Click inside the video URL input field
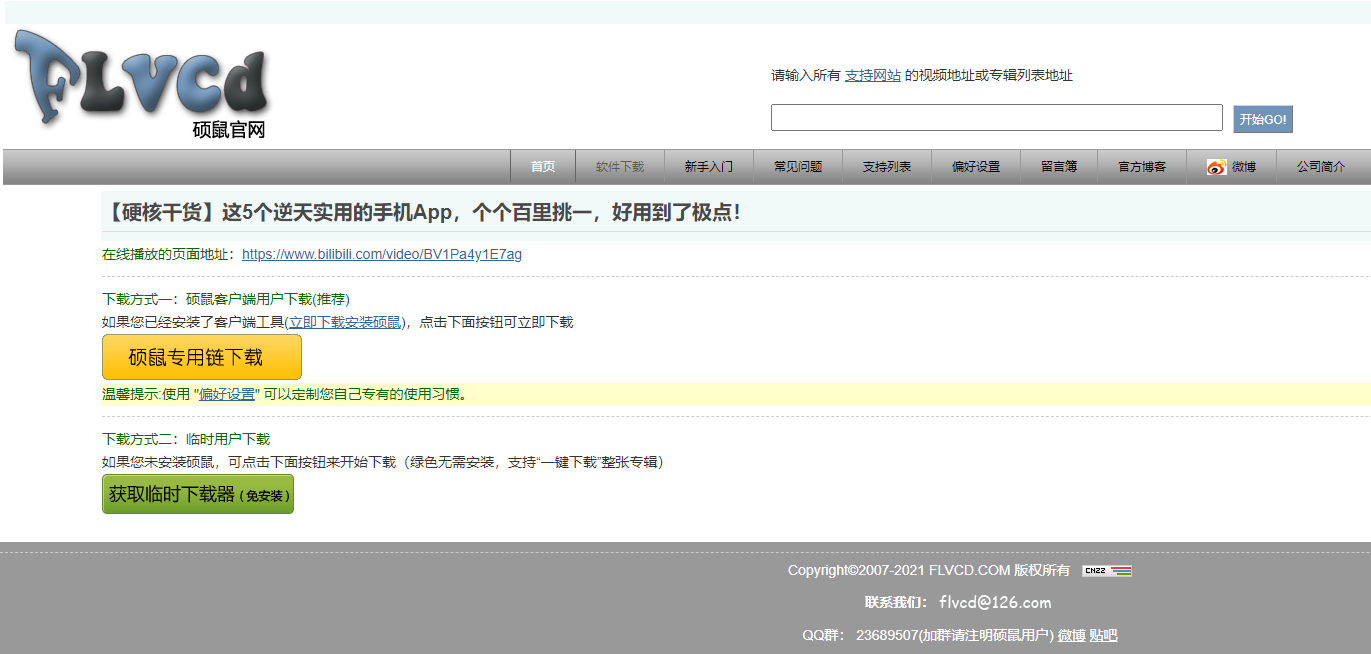Viewport: 1371px width, 654px height. [x=996, y=117]
